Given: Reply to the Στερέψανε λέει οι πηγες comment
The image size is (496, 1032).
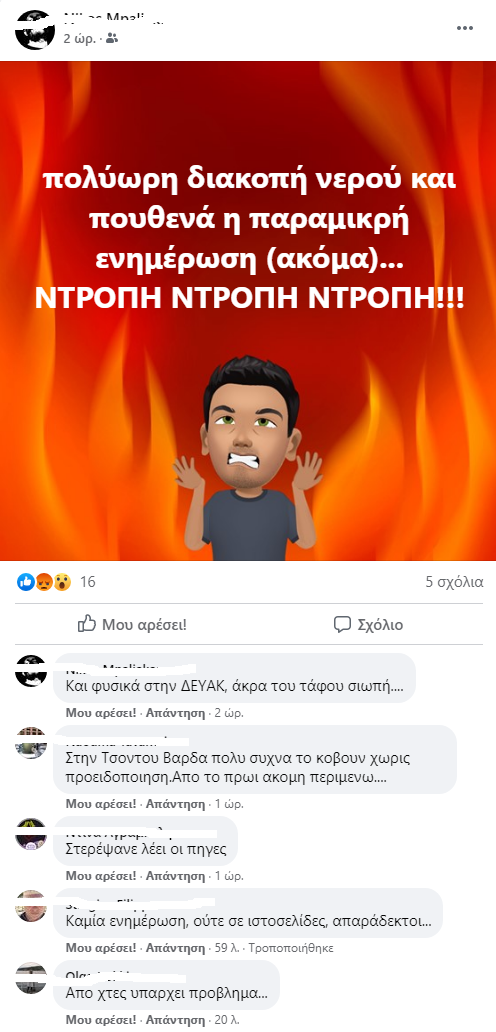Looking at the screenshot, I should click(176, 876).
